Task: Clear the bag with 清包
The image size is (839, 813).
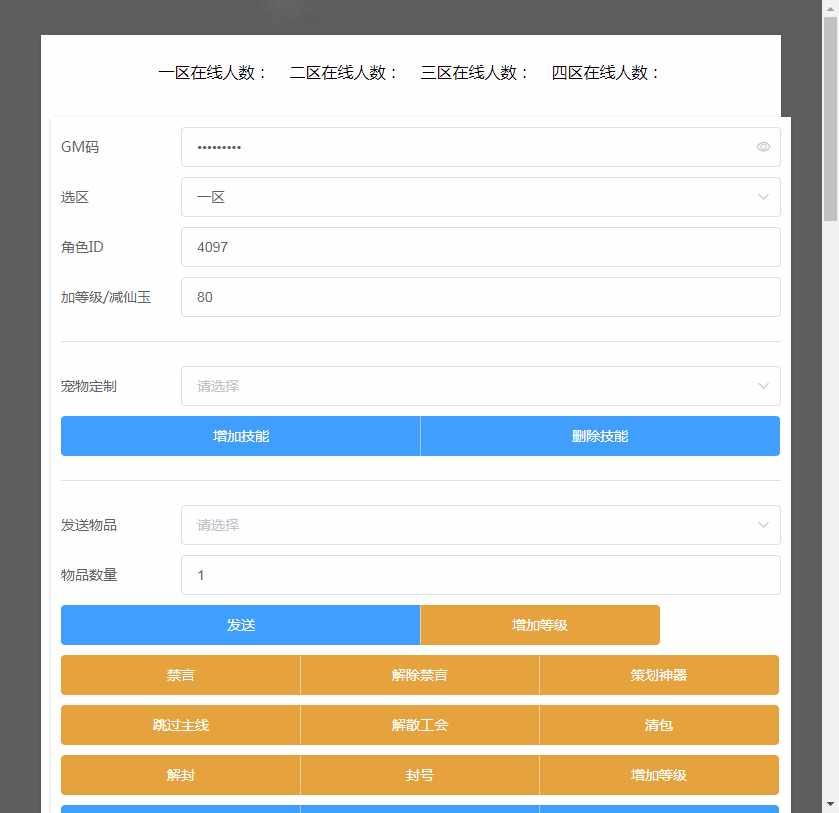Action: coord(659,725)
